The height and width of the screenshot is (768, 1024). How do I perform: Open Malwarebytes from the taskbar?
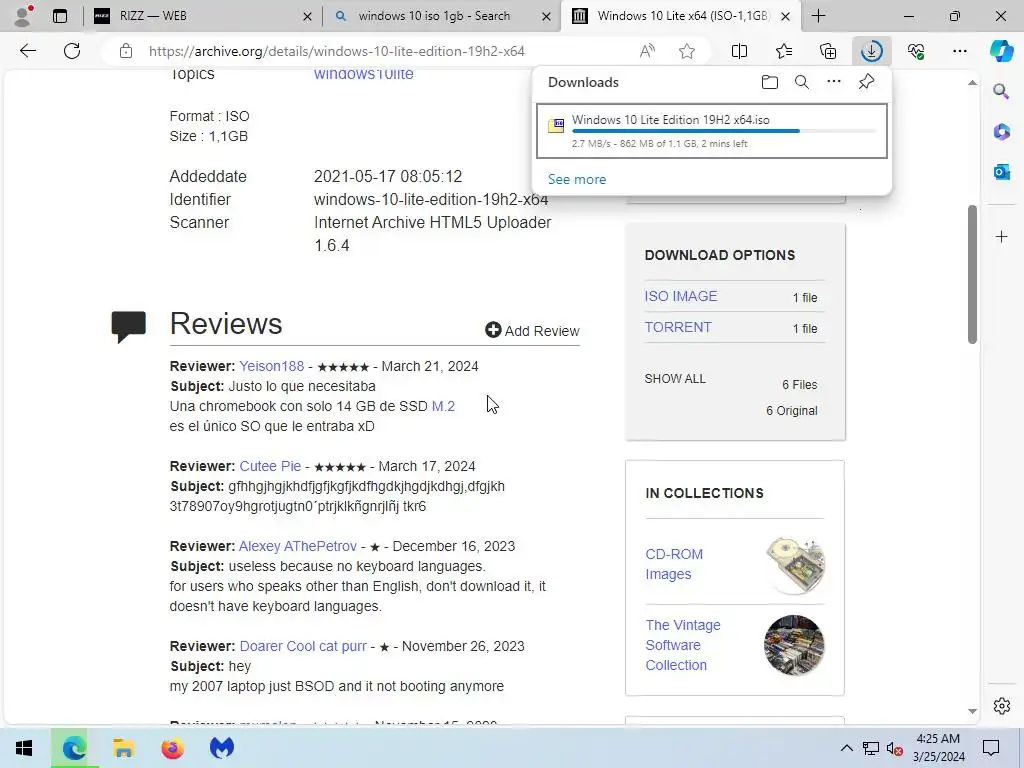(221, 748)
